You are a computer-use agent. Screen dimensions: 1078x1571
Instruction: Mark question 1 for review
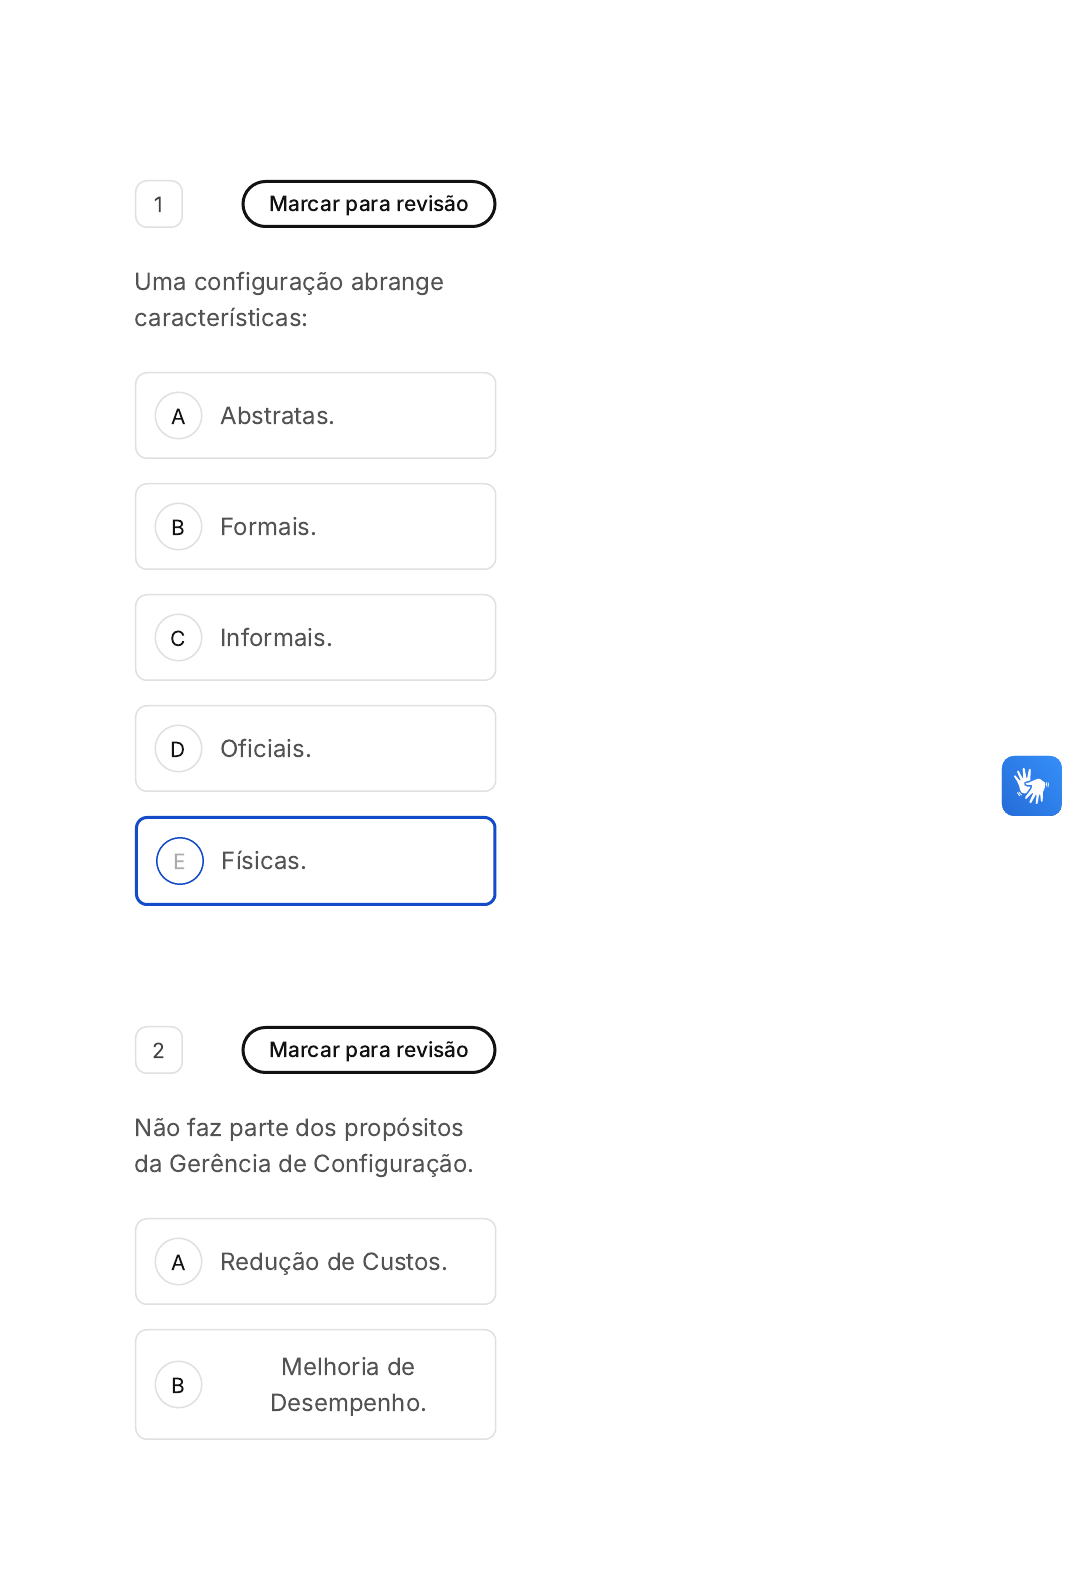tap(368, 204)
